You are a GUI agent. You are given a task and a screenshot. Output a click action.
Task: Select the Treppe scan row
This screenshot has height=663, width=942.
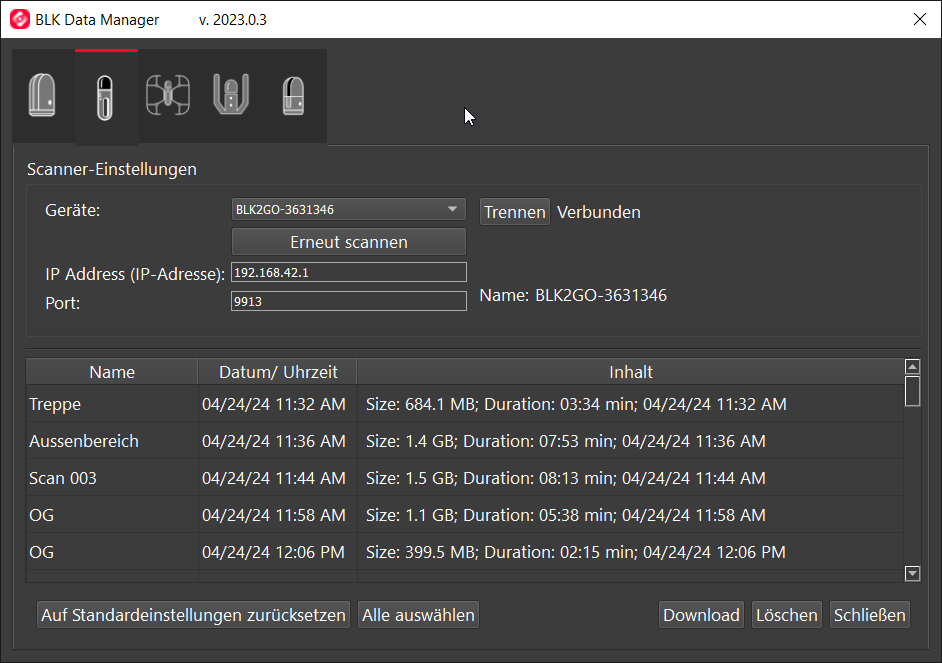click(x=464, y=404)
